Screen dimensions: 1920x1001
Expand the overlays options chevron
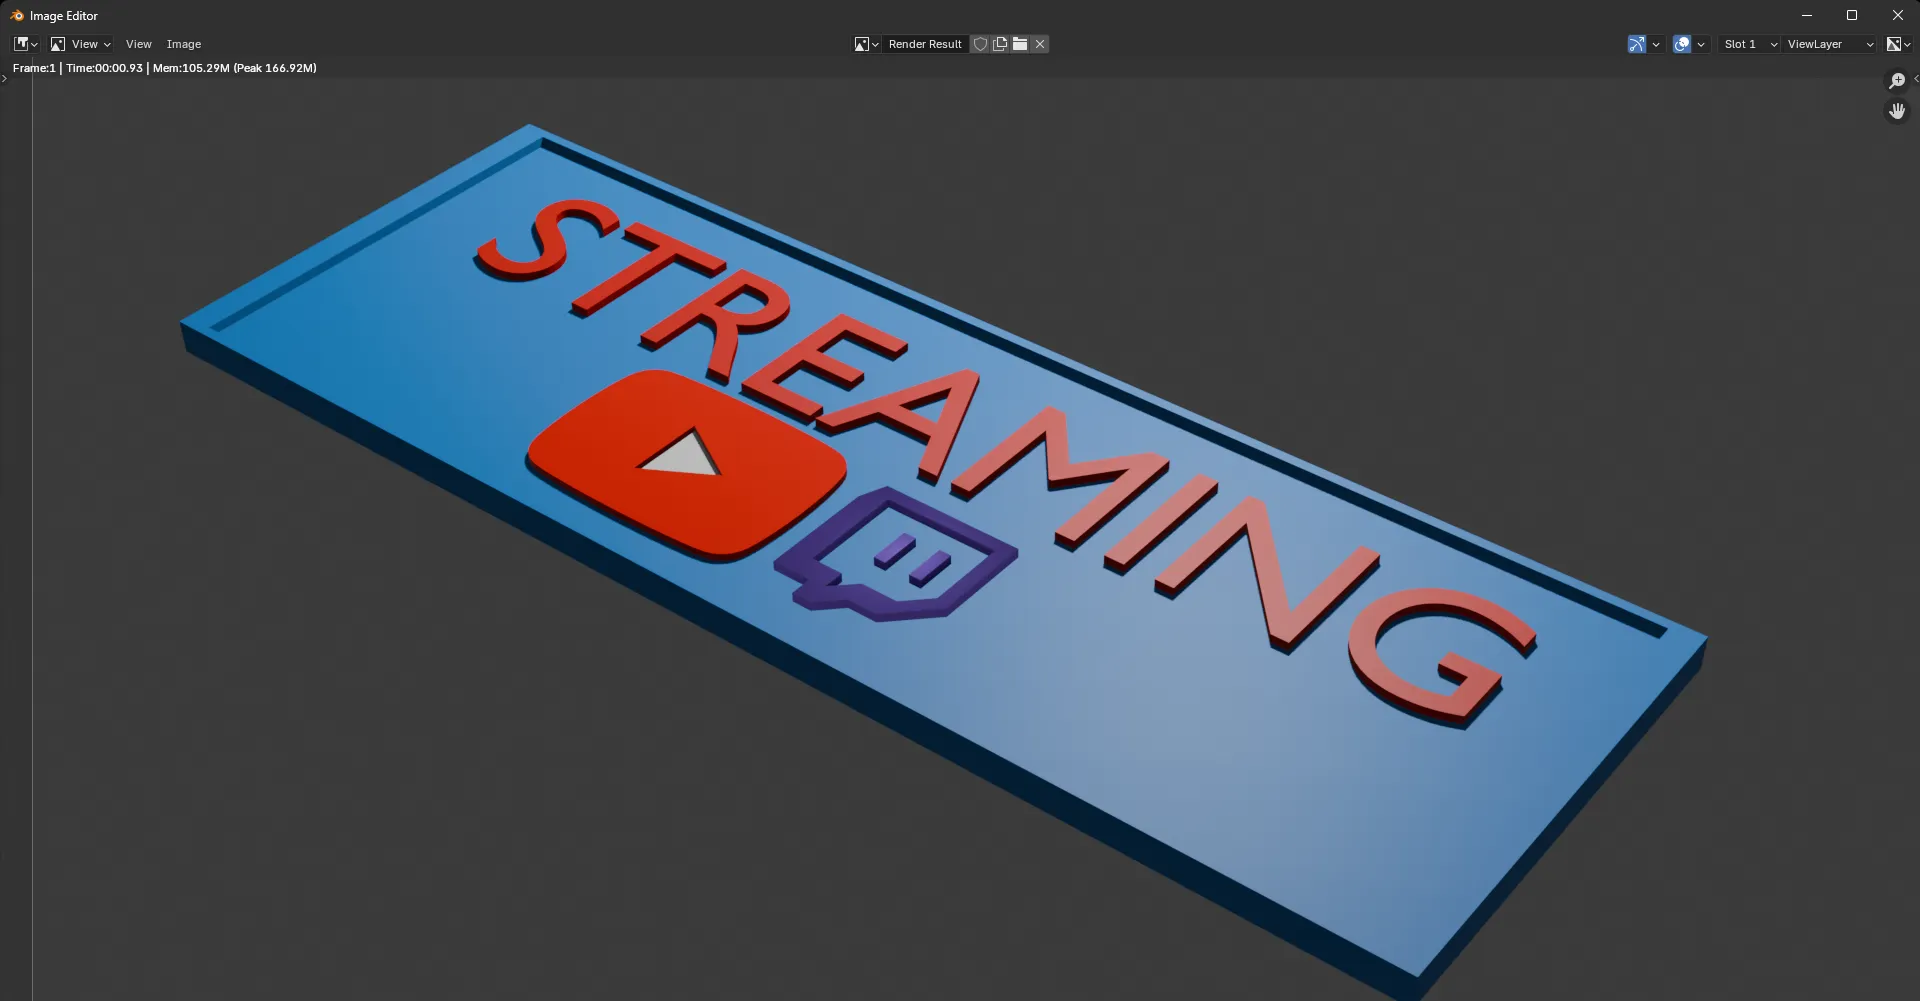pos(1701,44)
